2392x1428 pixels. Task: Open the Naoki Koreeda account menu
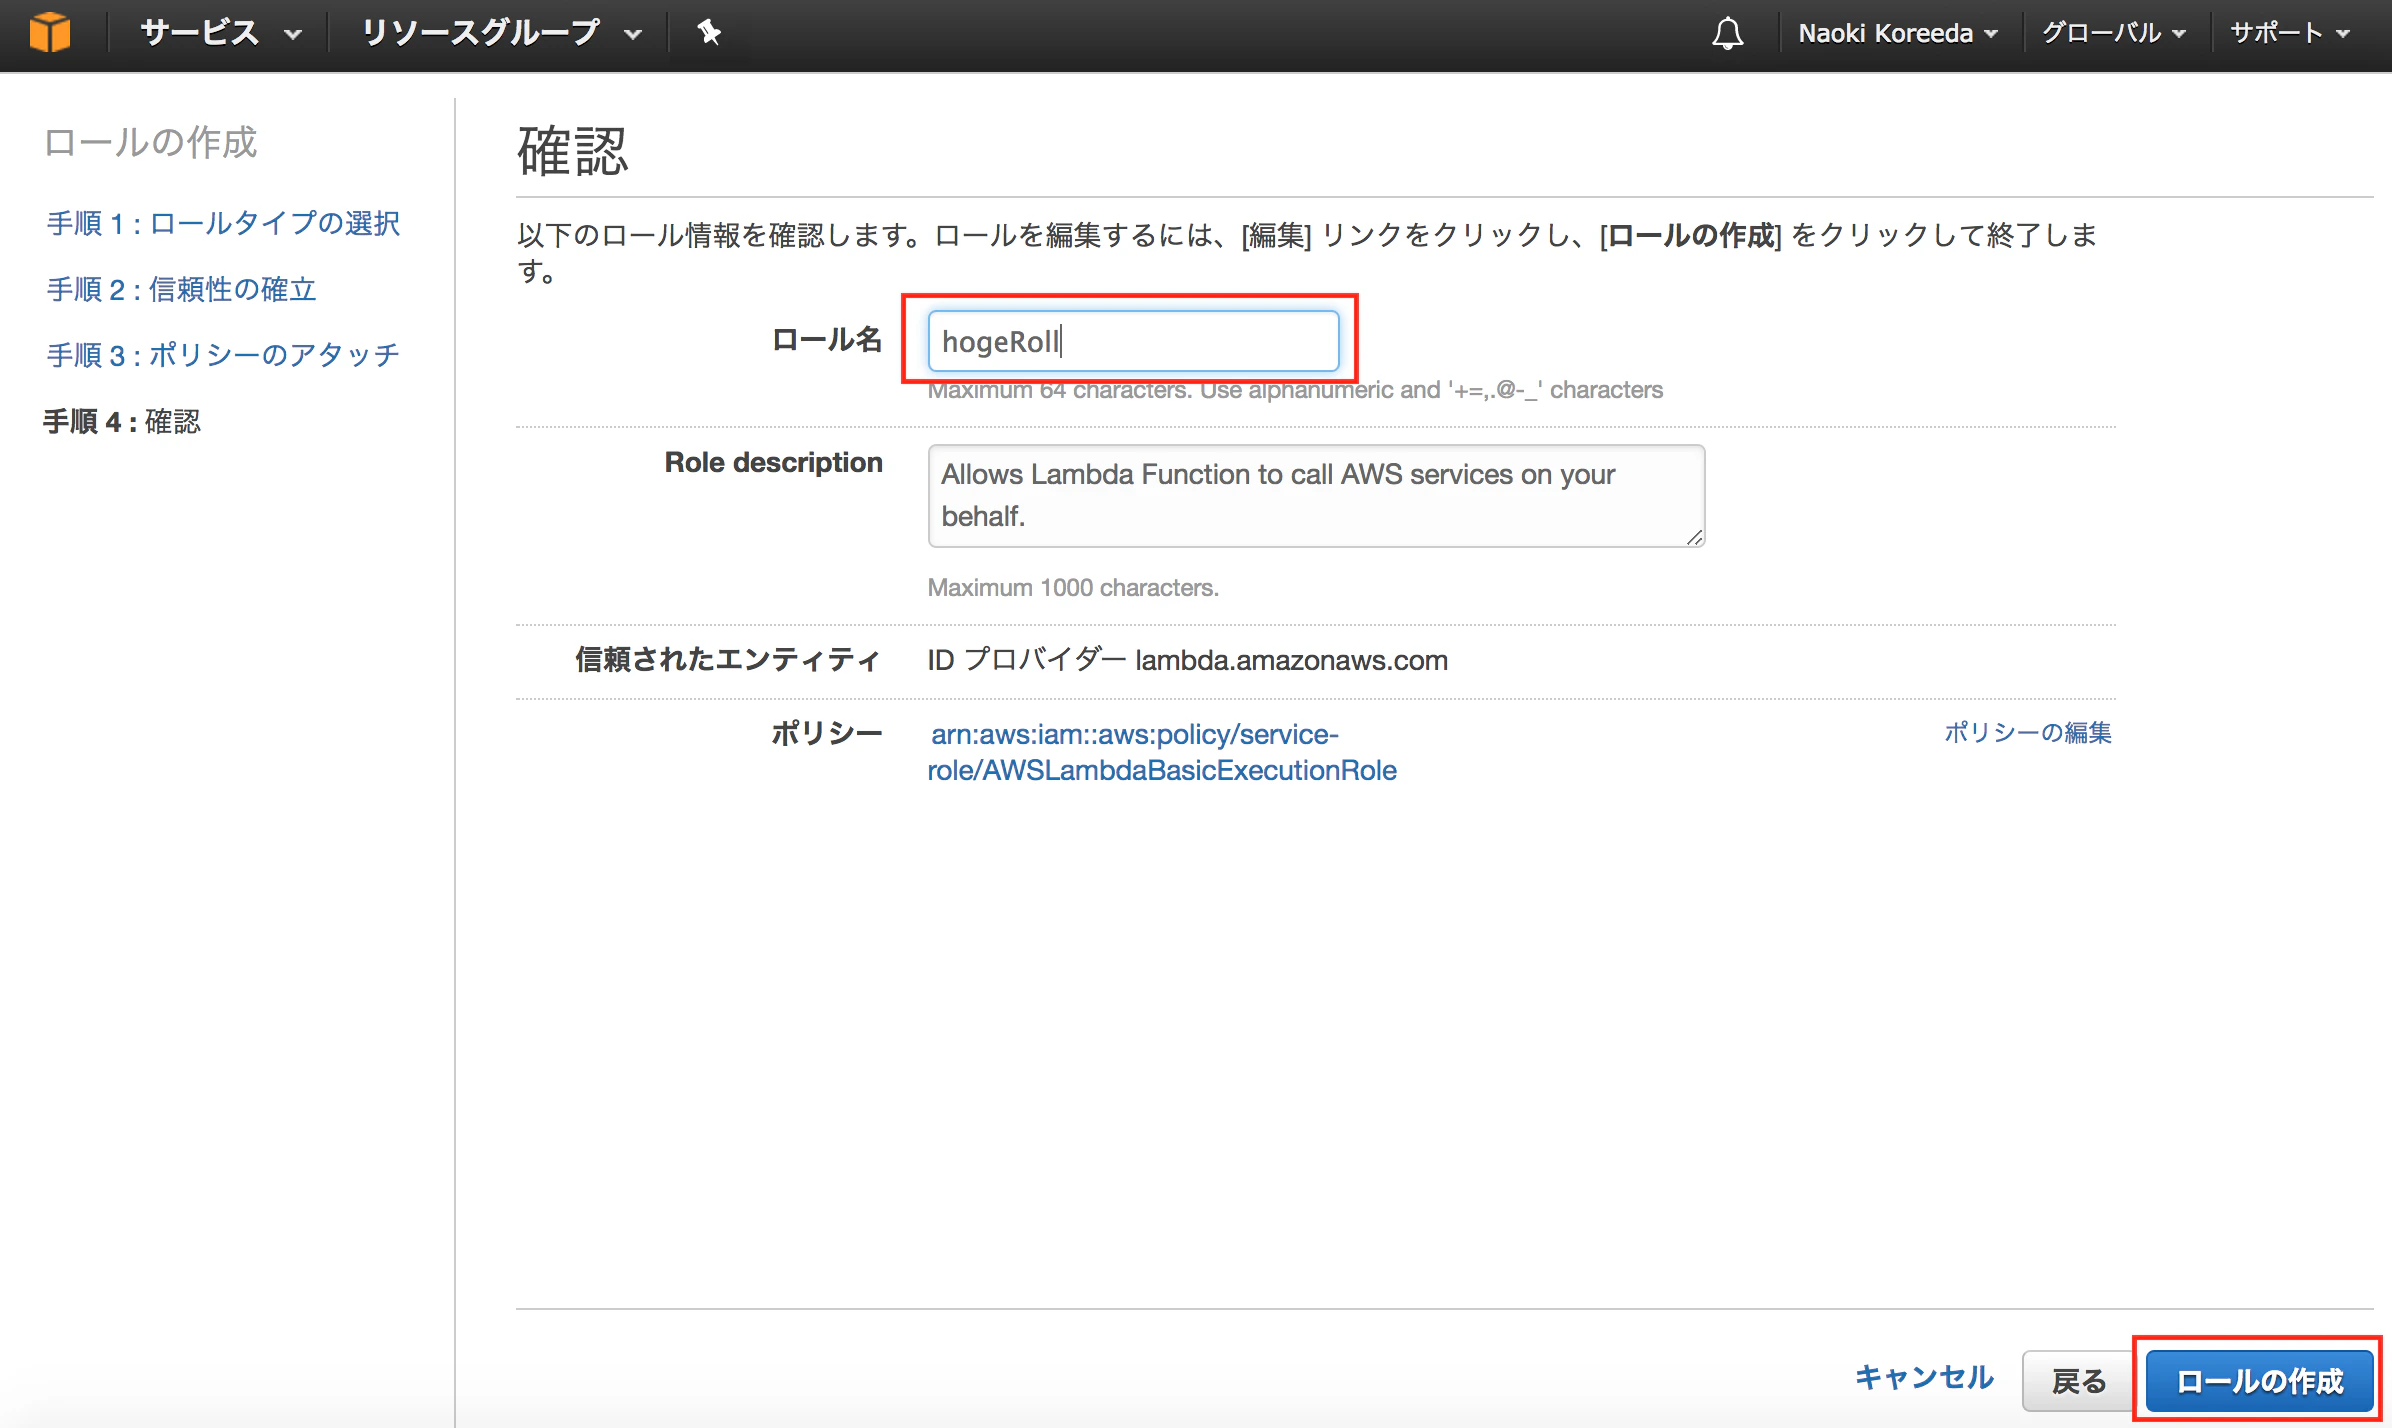[1897, 33]
